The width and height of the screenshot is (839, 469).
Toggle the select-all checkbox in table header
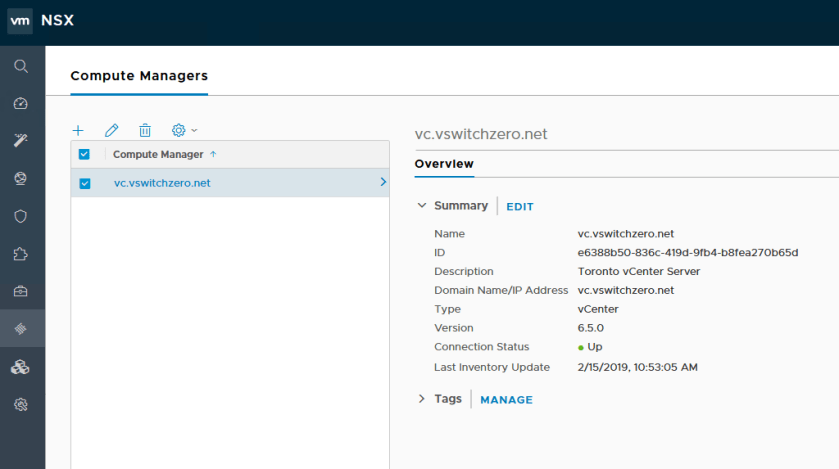[85, 154]
